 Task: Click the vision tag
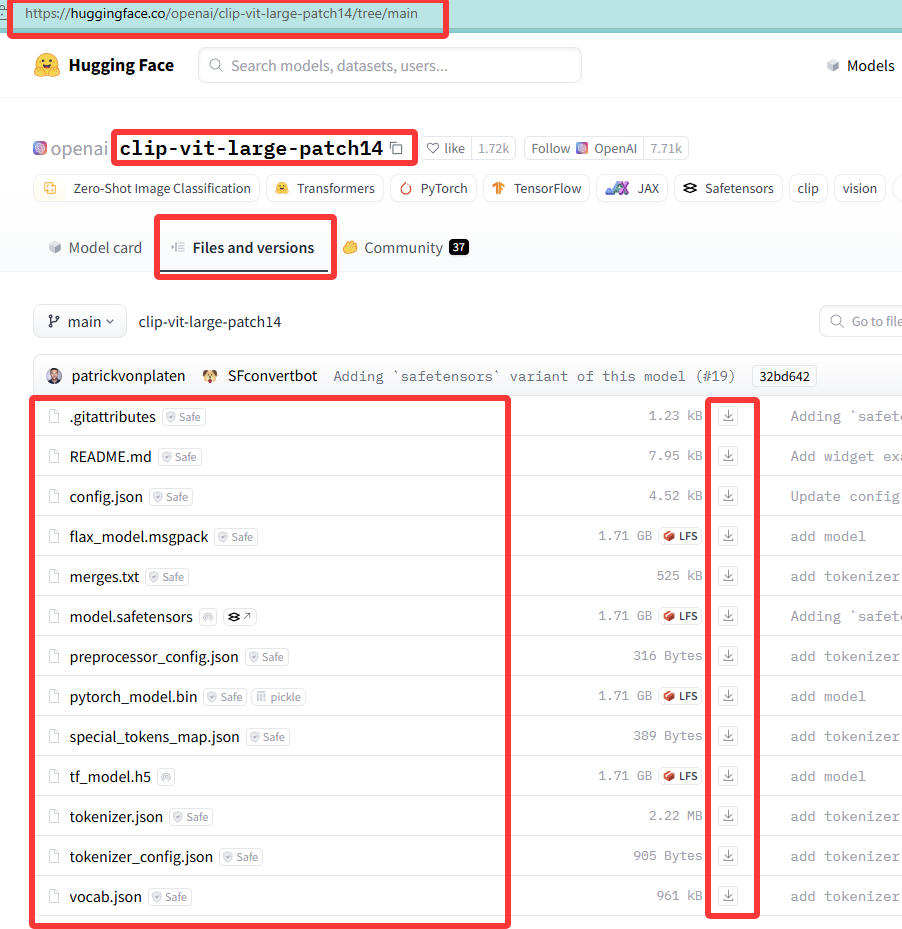click(x=859, y=188)
